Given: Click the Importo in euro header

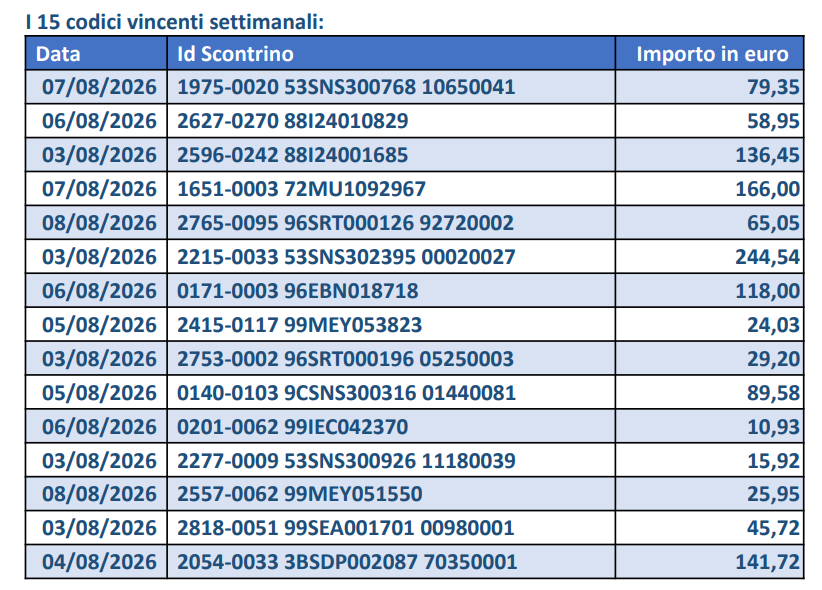Looking at the screenshot, I should tap(712, 54).
